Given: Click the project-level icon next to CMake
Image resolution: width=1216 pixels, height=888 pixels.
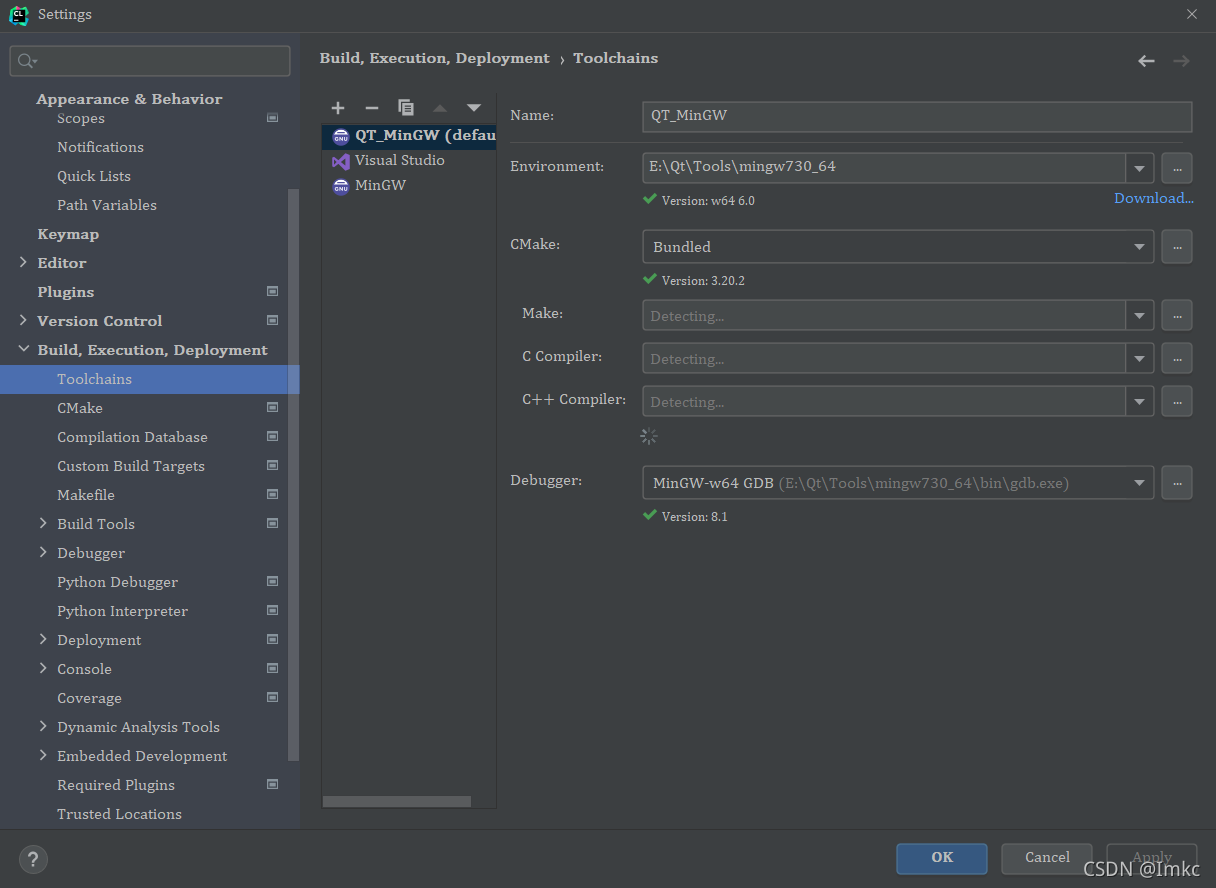Looking at the screenshot, I should (272, 408).
